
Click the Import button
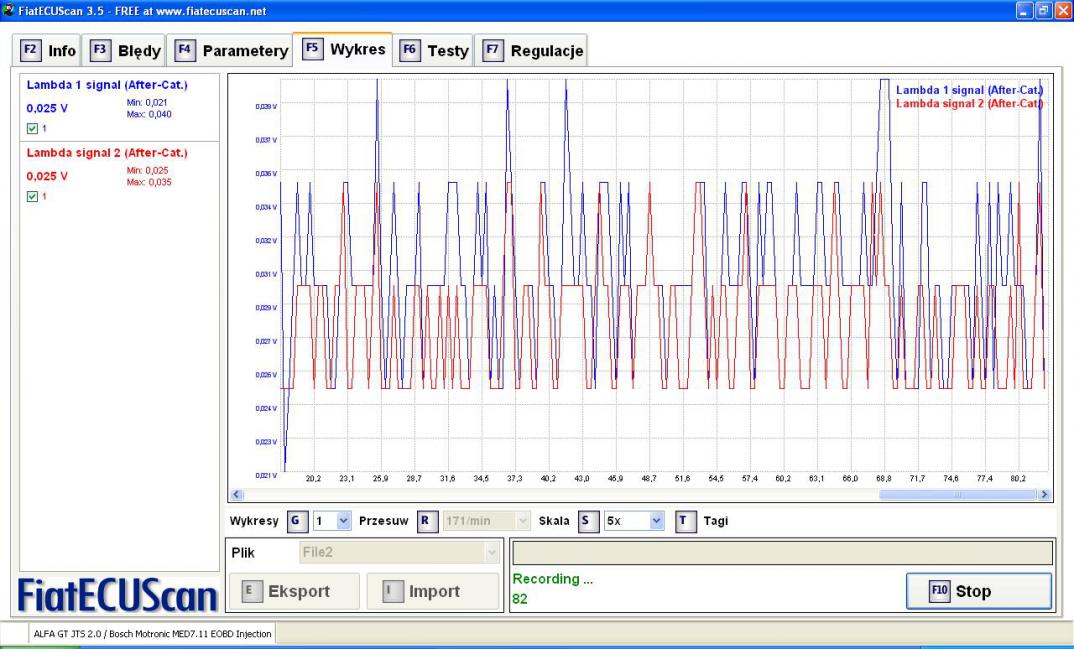point(432,592)
